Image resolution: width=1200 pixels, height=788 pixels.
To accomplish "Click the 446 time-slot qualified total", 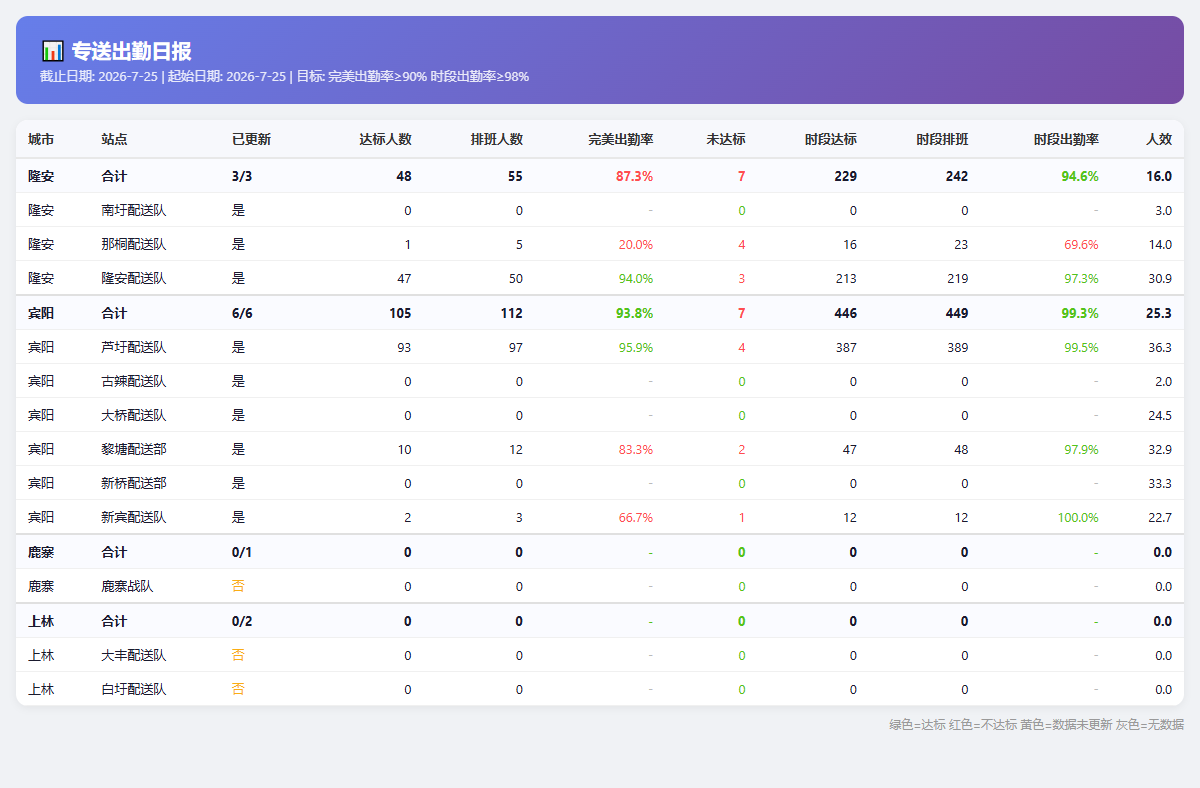I will [x=846, y=313].
